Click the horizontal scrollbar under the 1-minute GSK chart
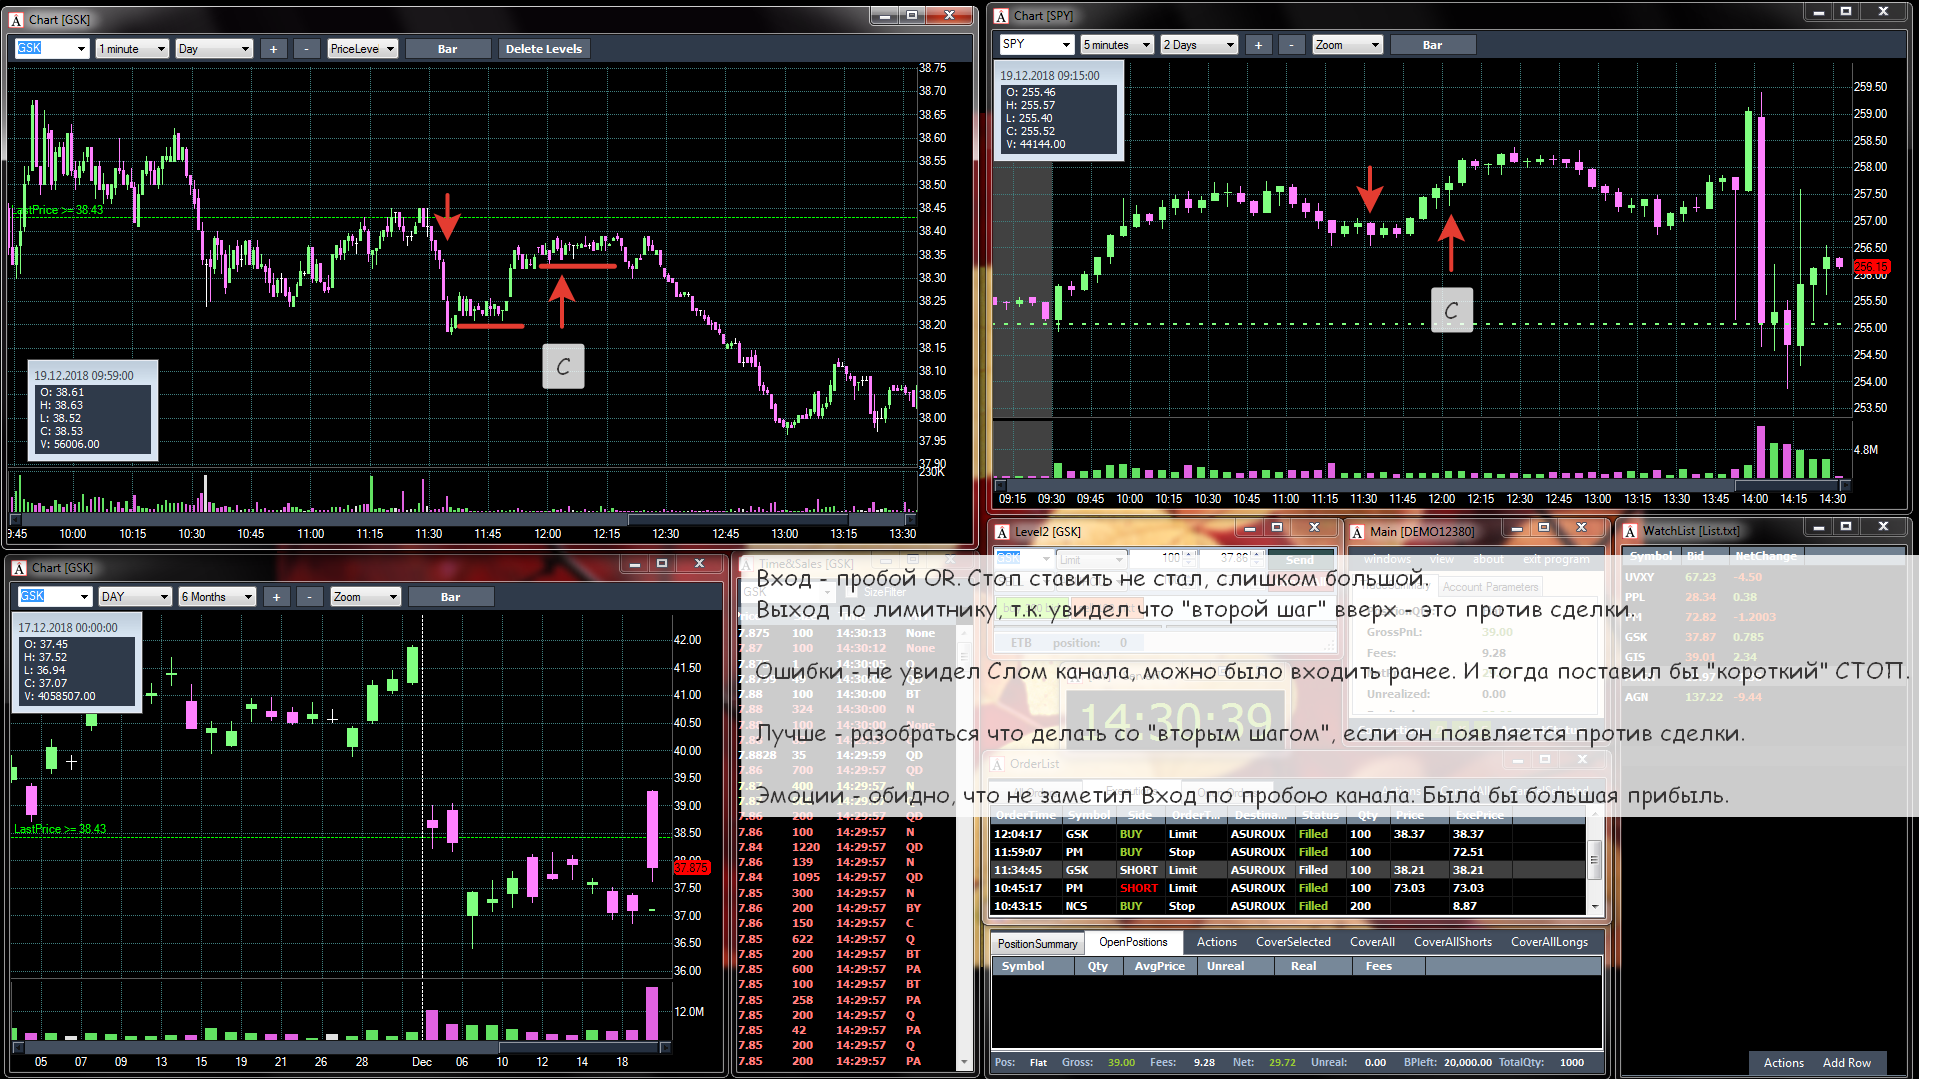 point(463,520)
